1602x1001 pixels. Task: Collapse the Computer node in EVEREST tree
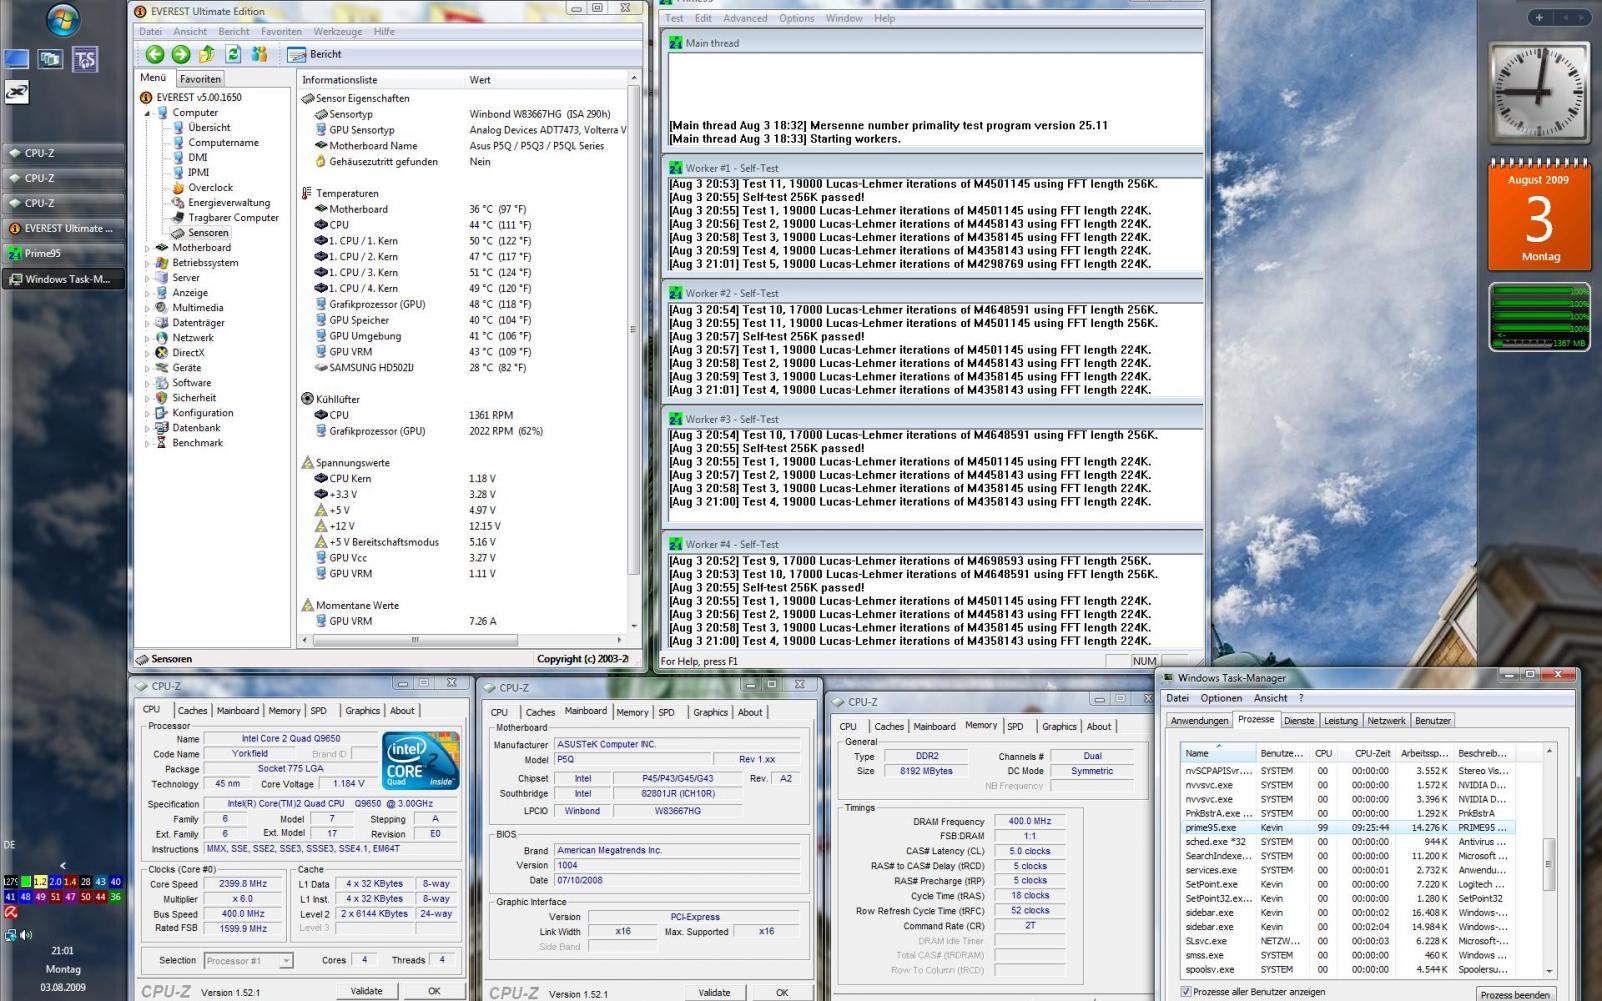(148, 113)
